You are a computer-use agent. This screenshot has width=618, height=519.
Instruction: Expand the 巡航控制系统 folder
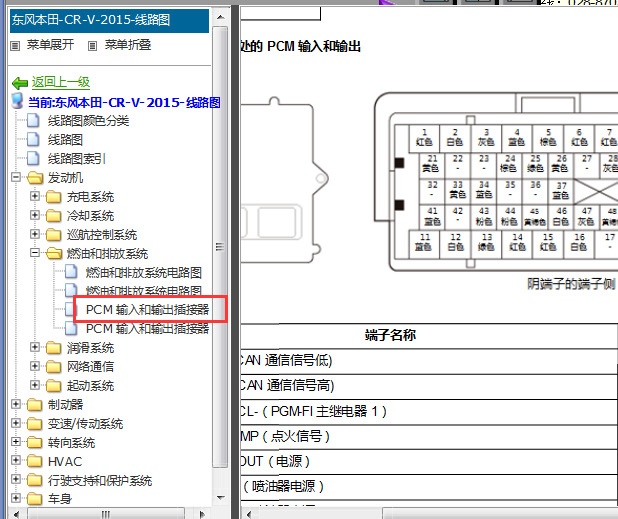35,234
